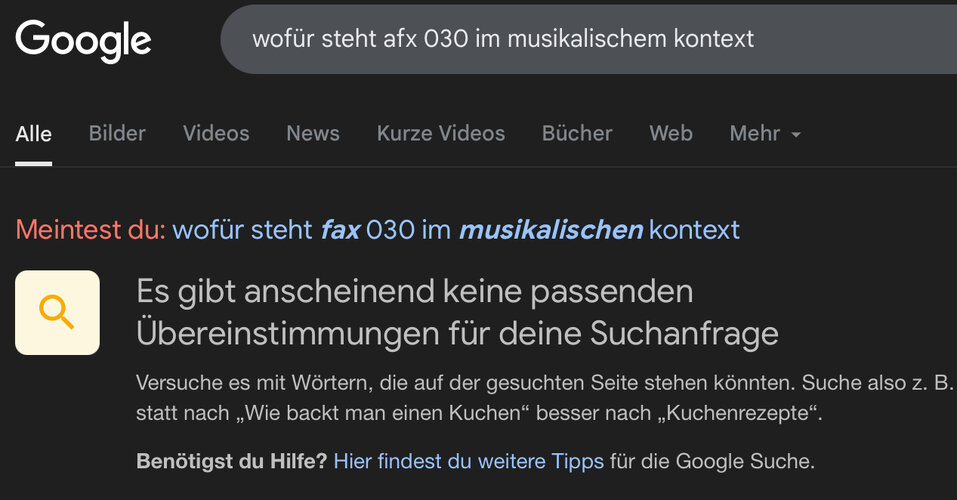Follow the suggested 'wofür steht fax 030' query
Viewport: 957px width, 500px height.
tap(456, 230)
